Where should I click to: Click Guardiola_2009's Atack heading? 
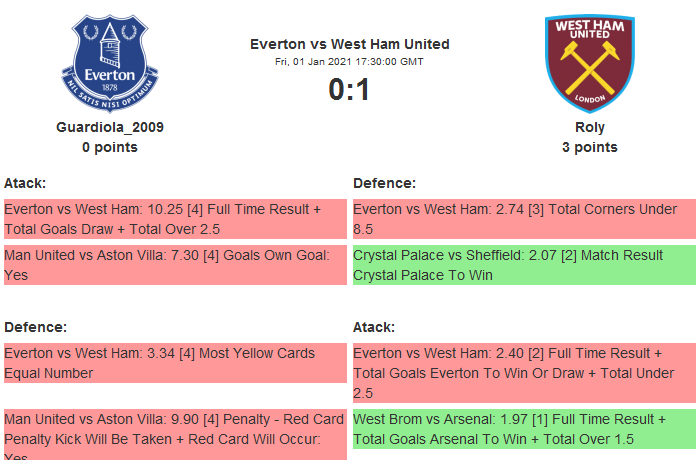click(x=25, y=183)
